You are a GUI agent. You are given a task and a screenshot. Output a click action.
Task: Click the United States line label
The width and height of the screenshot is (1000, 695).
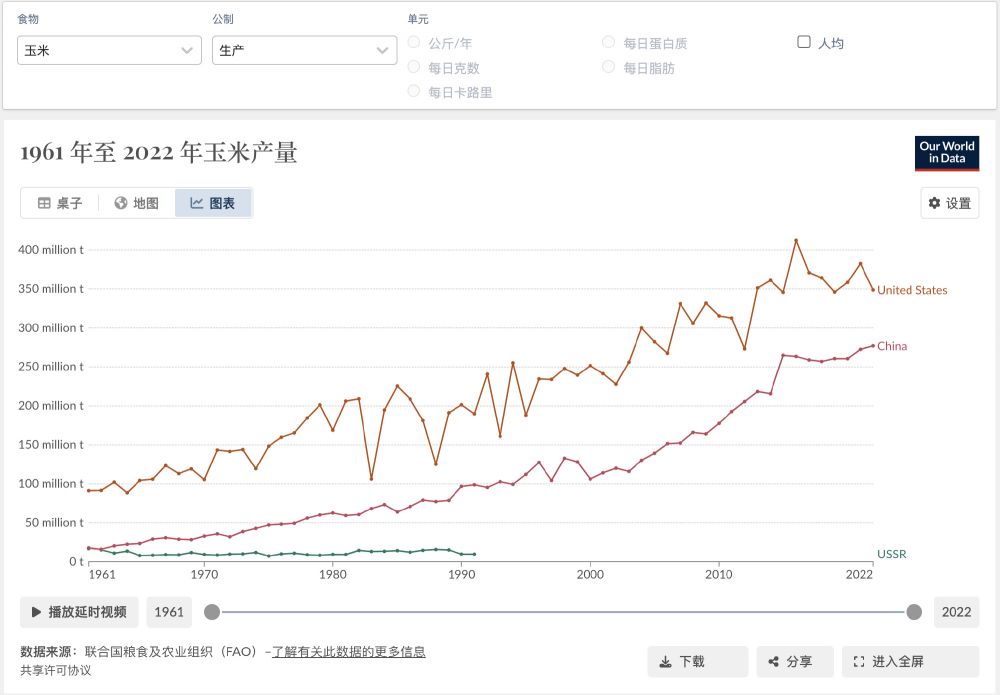coord(912,290)
